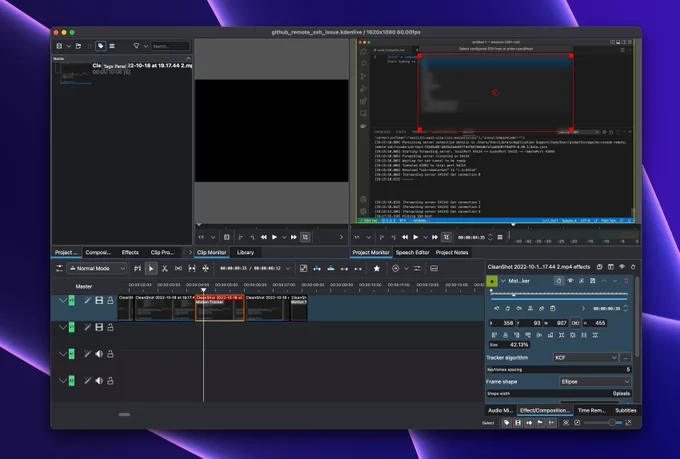Click the Master timeline button
The image size is (680, 459).
pos(84,286)
